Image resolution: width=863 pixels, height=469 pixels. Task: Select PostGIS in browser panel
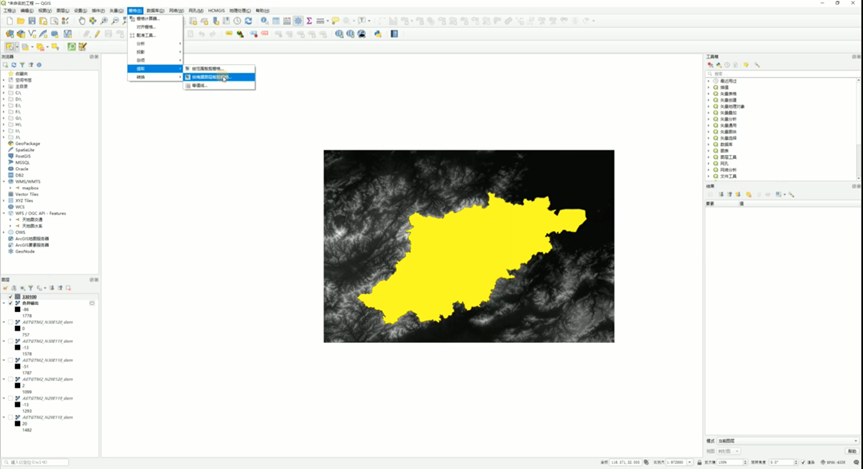click(23, 156)
